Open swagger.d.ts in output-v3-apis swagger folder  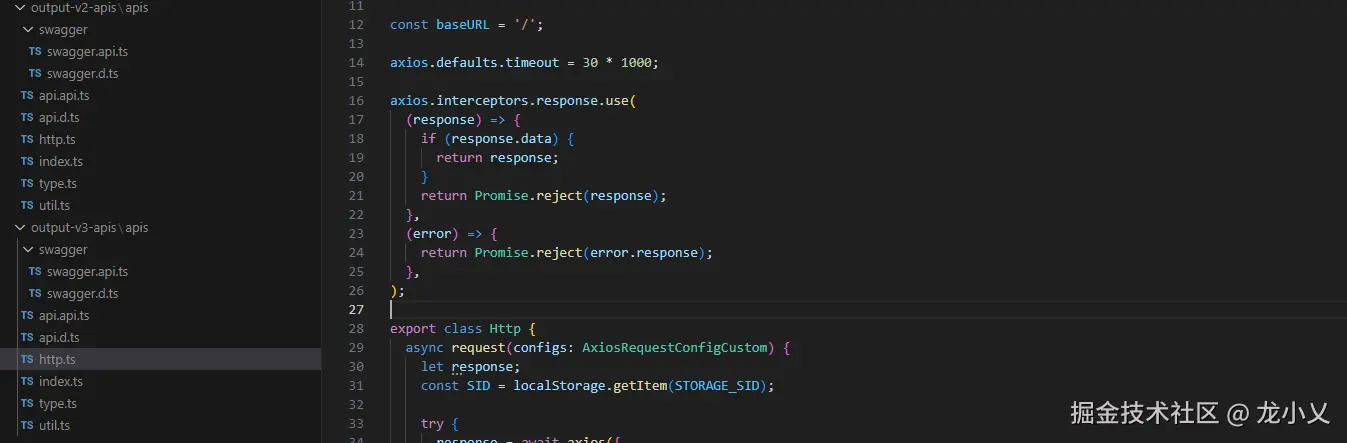pyautogui.click(x=82, y=294)
